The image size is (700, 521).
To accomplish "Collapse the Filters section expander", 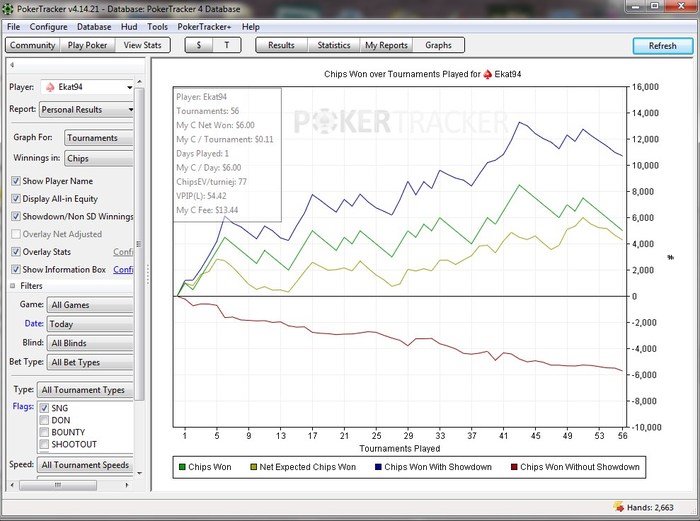I will click(12, 286).
